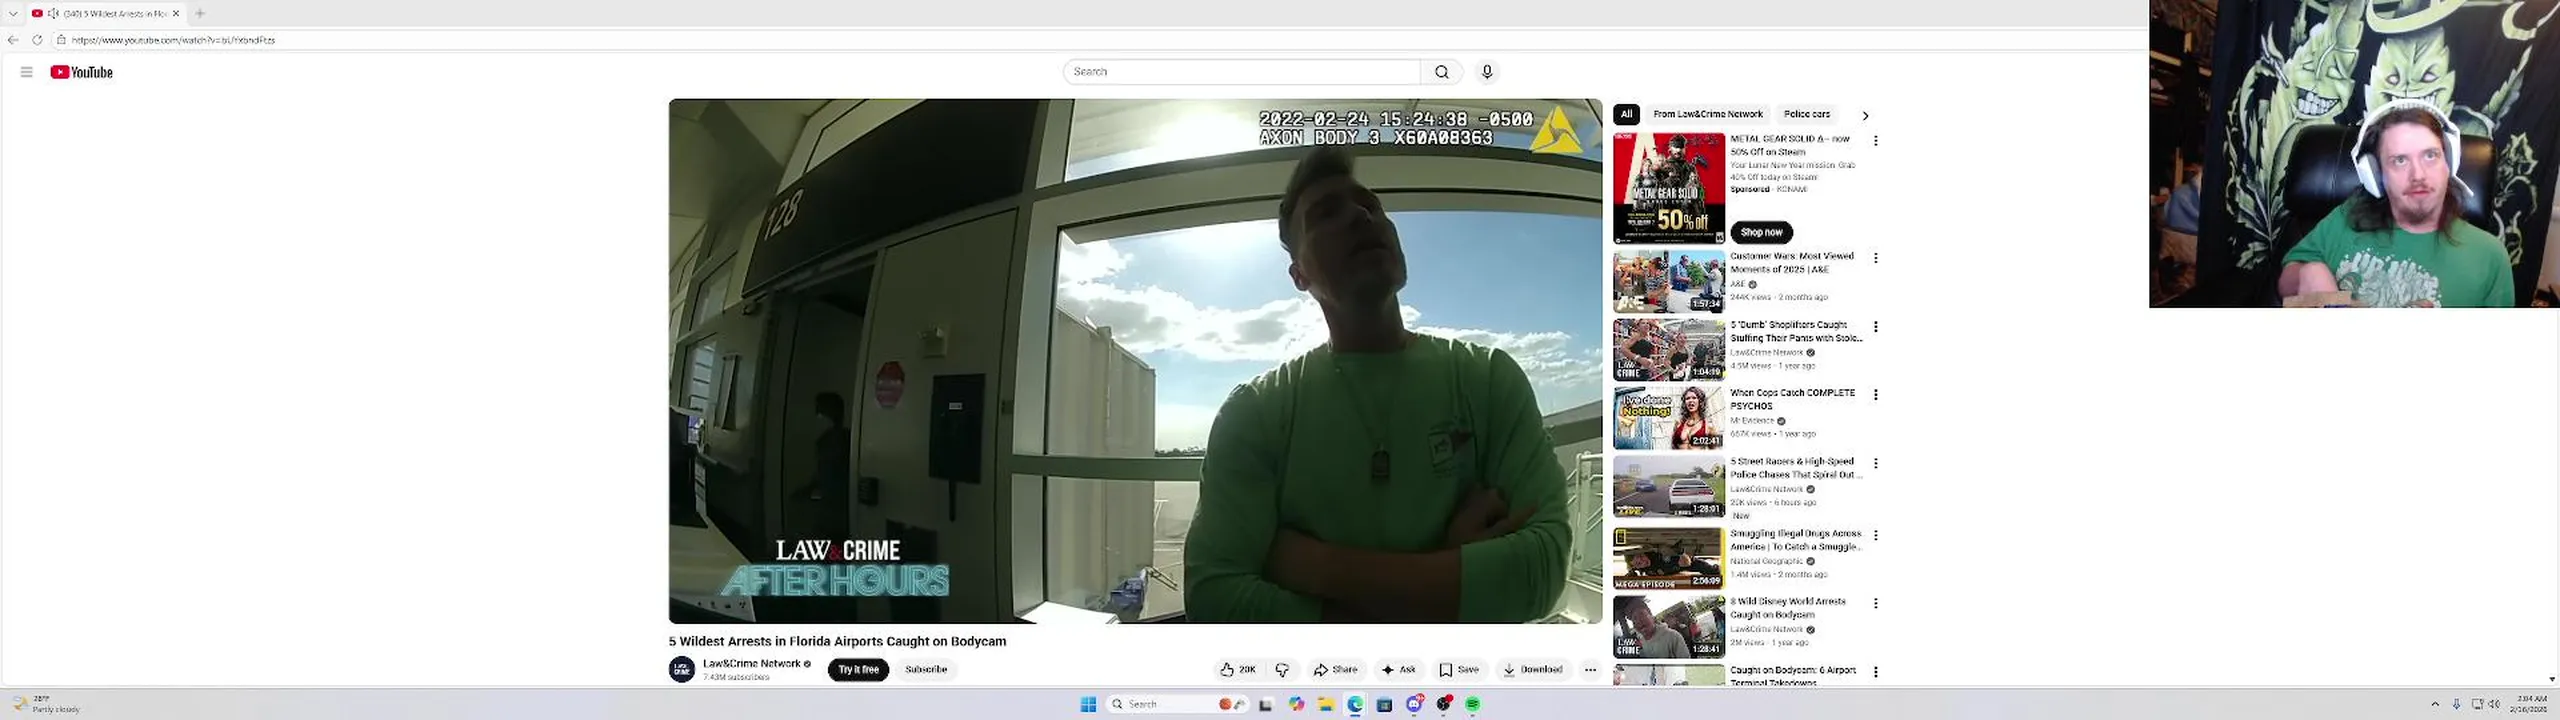
Task: Show hidden system tray icons chevron
Action: point(2435,704)
